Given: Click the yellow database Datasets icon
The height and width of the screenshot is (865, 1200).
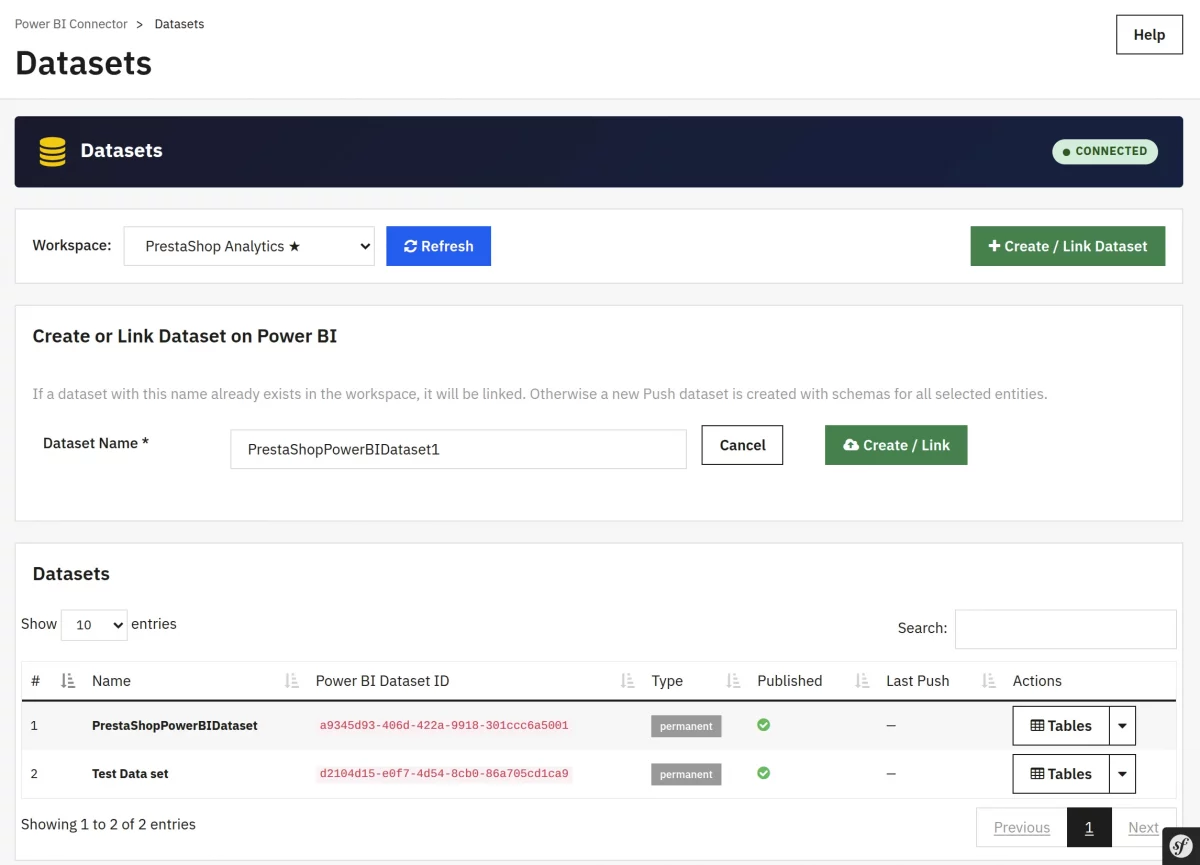Looking at the screenshot, I should point(52,151).
